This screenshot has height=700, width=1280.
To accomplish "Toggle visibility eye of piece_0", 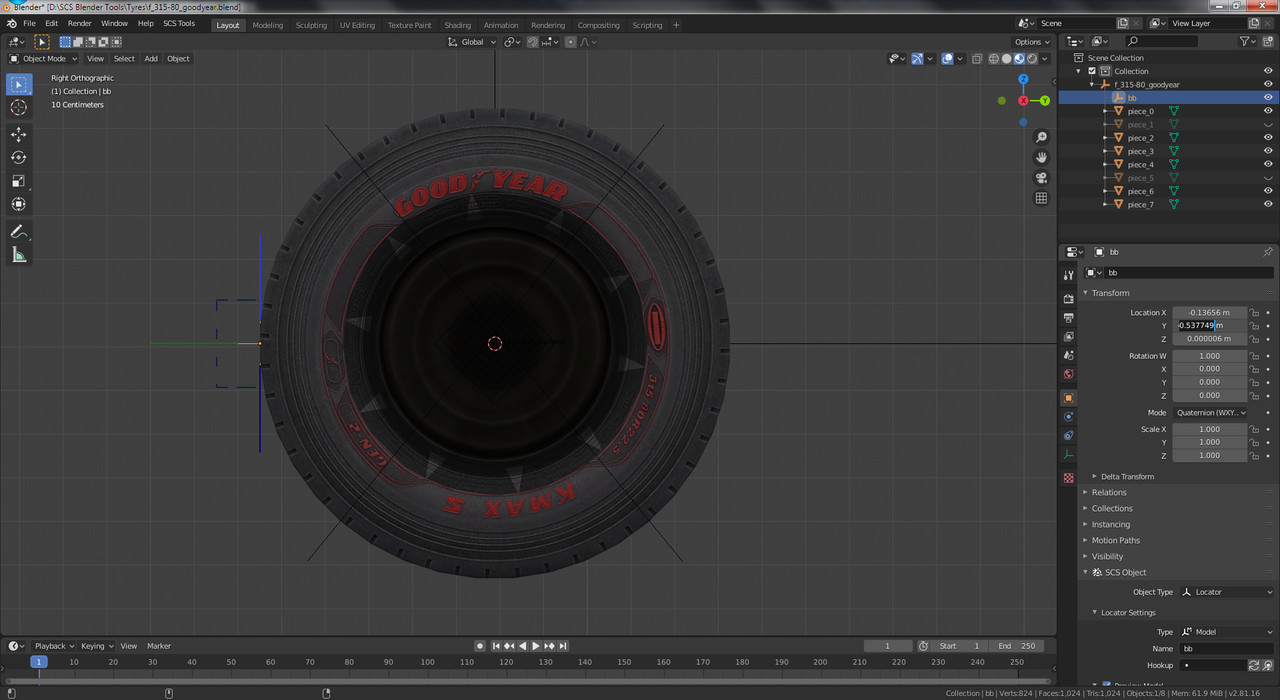I will (x=1268, y=111).
